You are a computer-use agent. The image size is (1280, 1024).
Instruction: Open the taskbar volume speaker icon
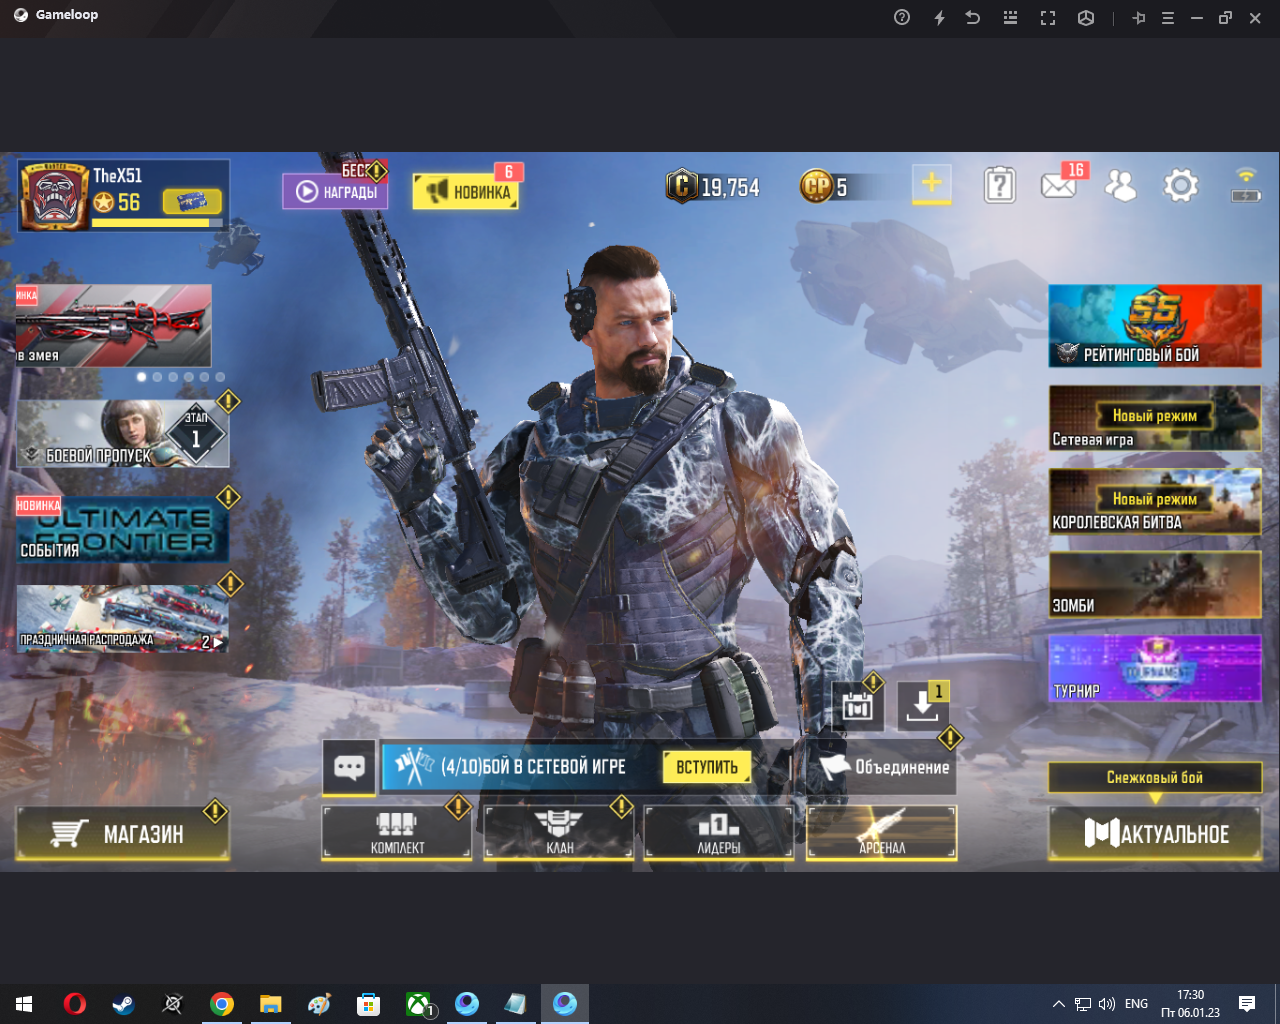1106,1004
